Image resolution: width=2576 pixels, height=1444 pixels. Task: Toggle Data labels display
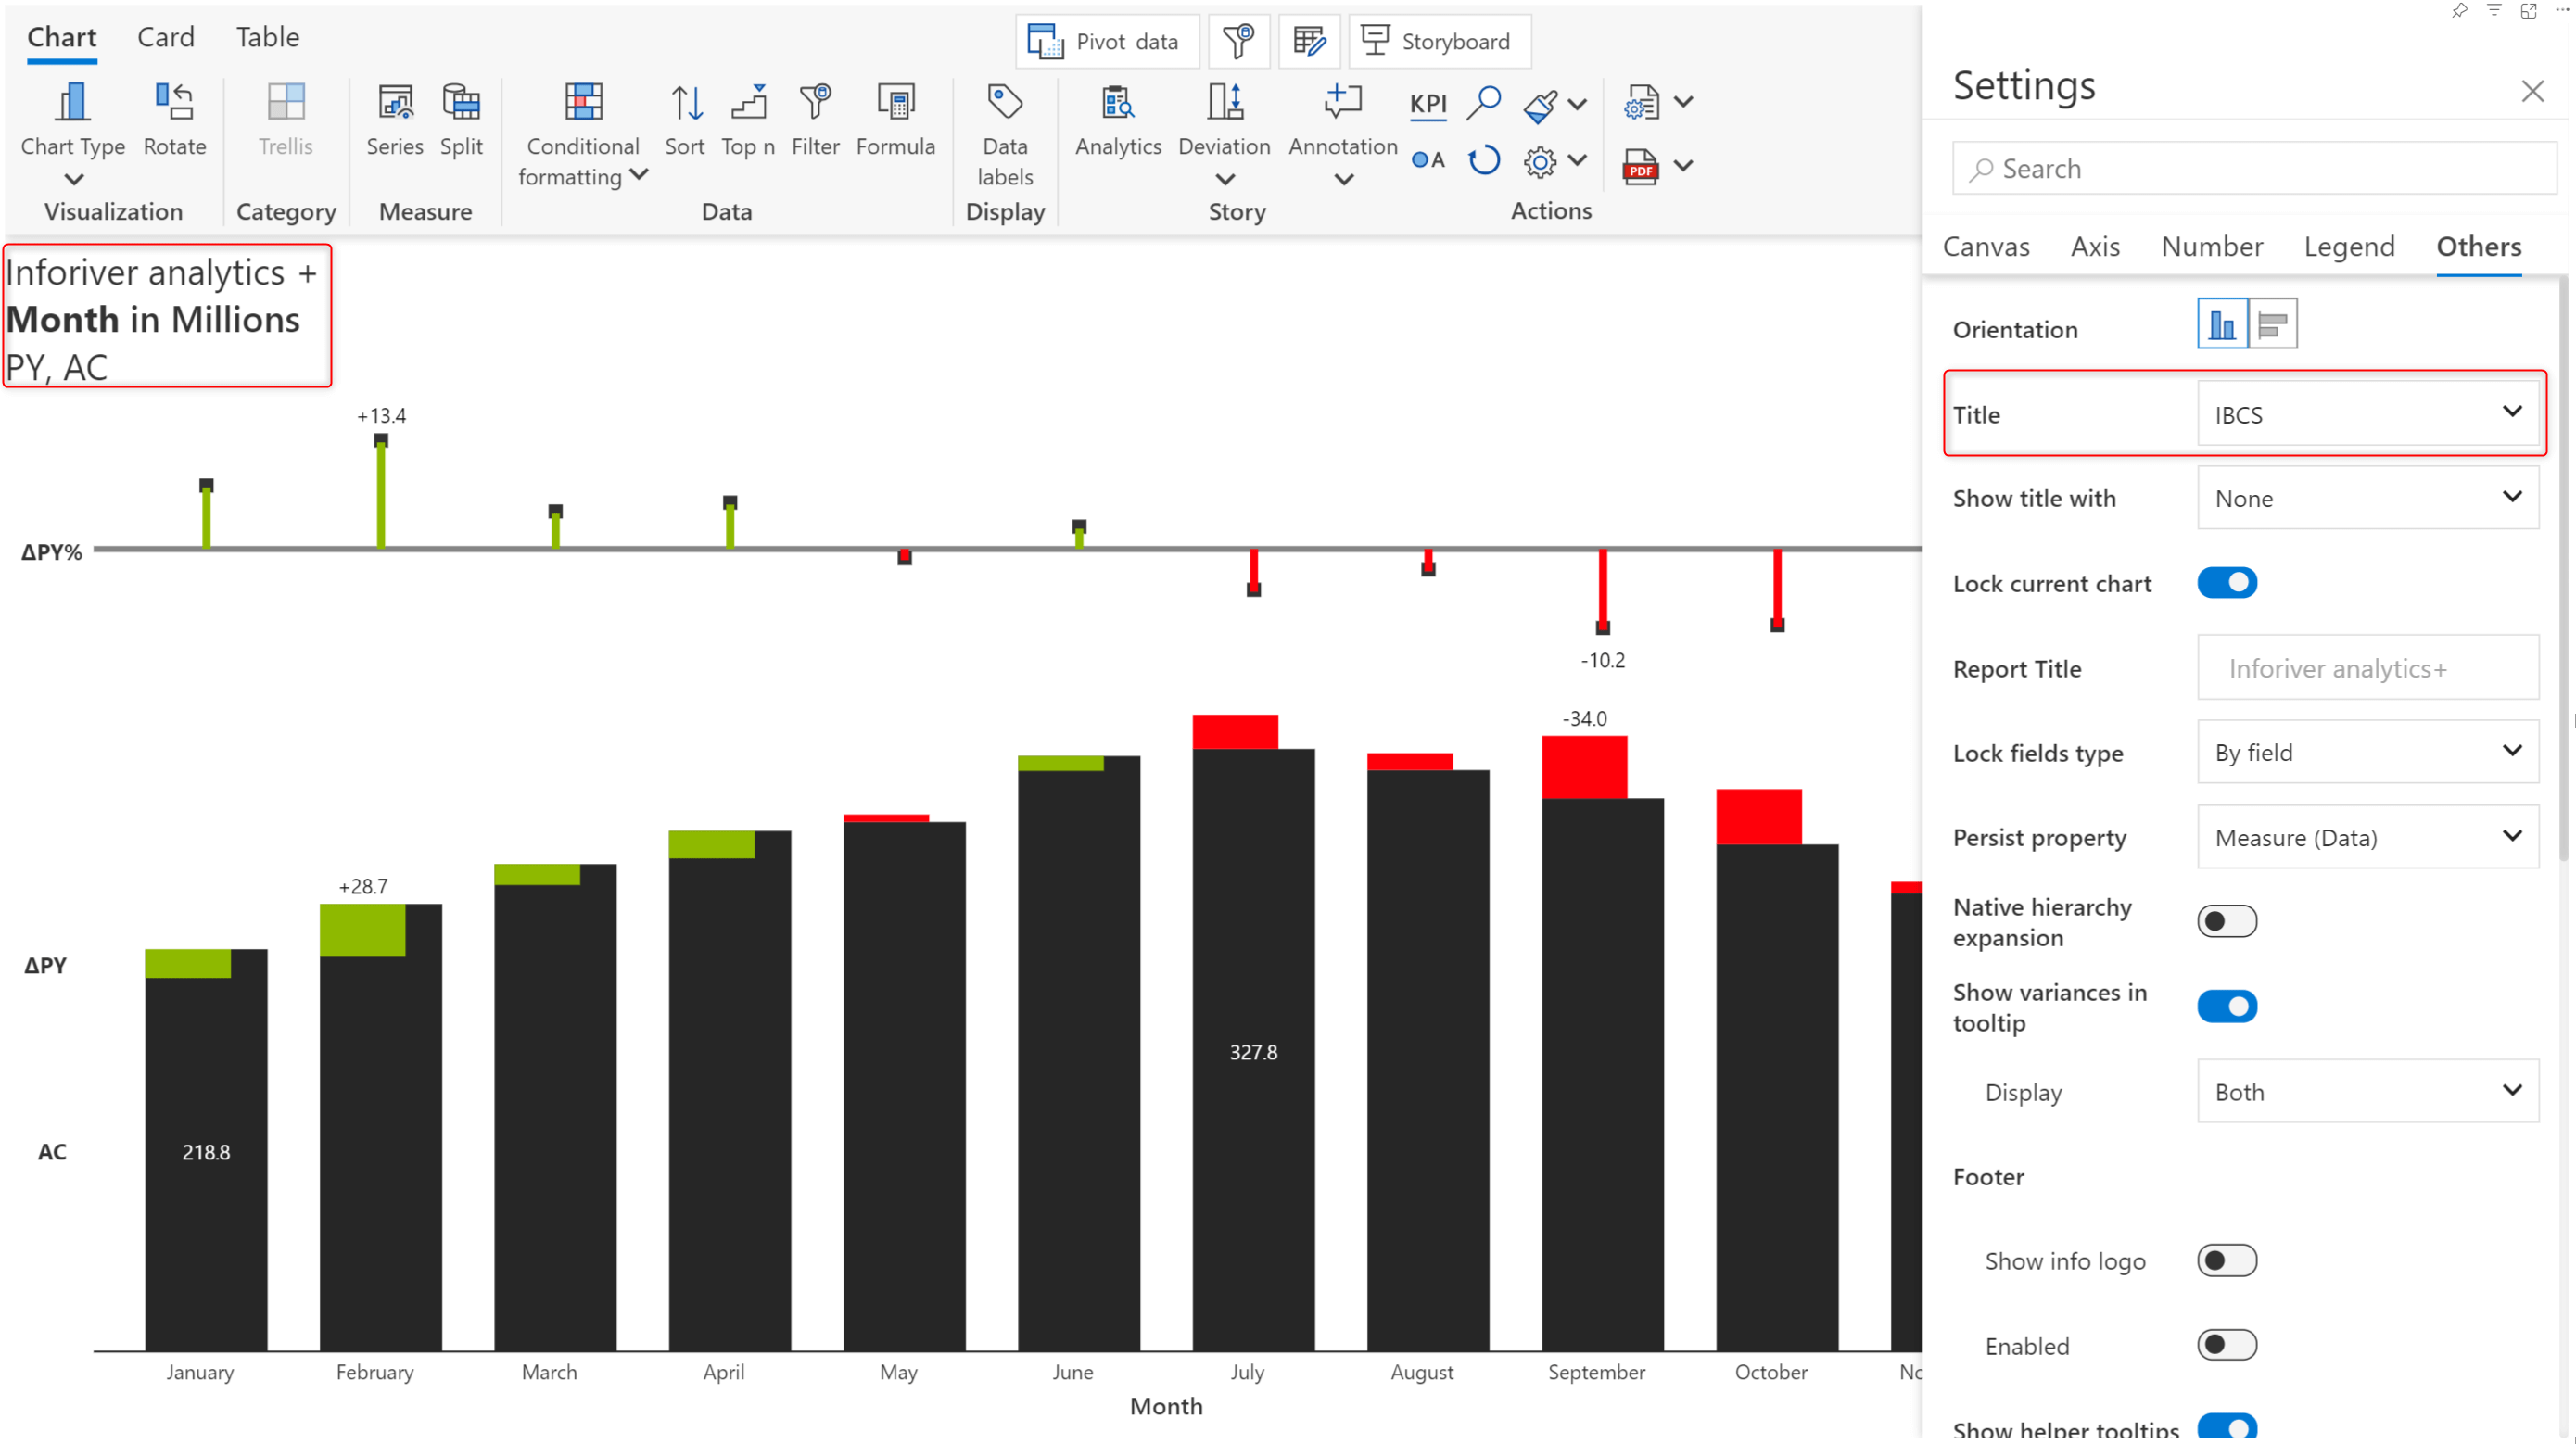click(x=1005, y=134)
